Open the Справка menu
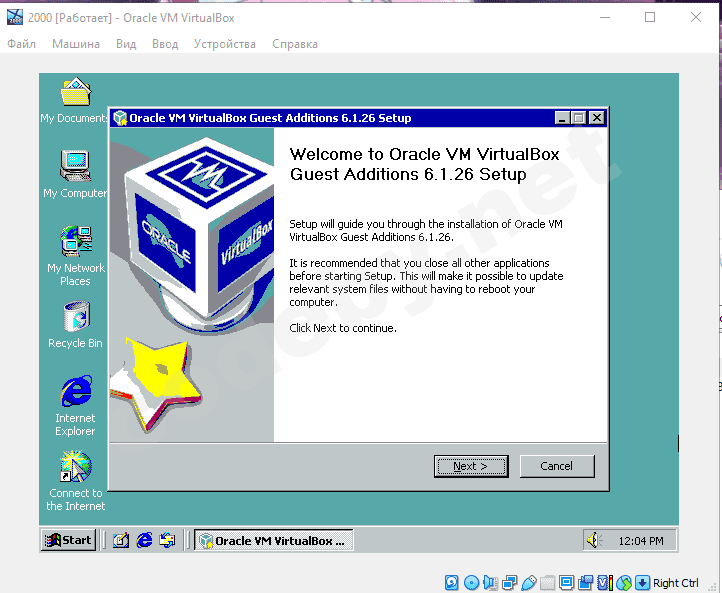This screenshot has width=722, height=593. click(x=295, y=44)
